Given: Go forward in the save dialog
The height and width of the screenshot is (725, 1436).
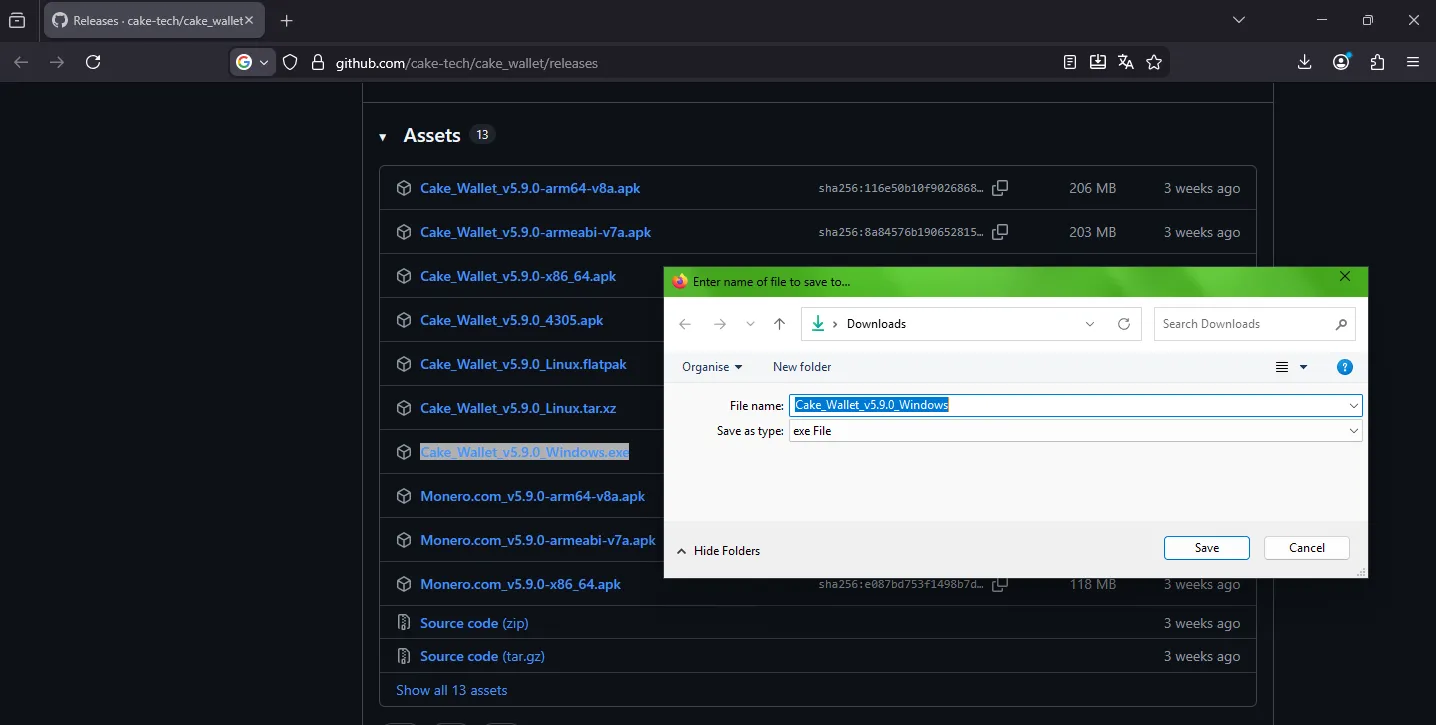Looking at the screenshot, I should tap(719, 324).
